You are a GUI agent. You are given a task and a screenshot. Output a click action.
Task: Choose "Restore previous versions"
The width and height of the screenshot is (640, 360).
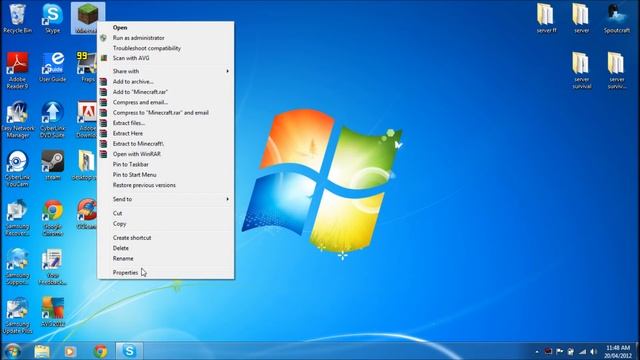pyautogui.click(x=166, y=185)
